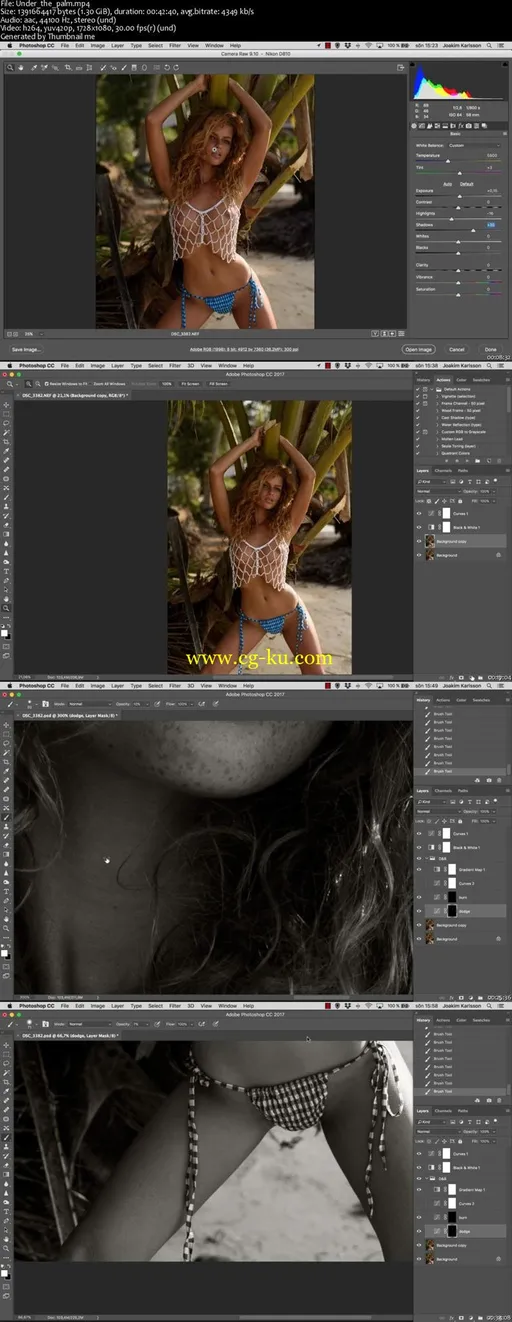
Task: Open Tone Curve panel icon in Camera Raw
Action: point(422,126)
